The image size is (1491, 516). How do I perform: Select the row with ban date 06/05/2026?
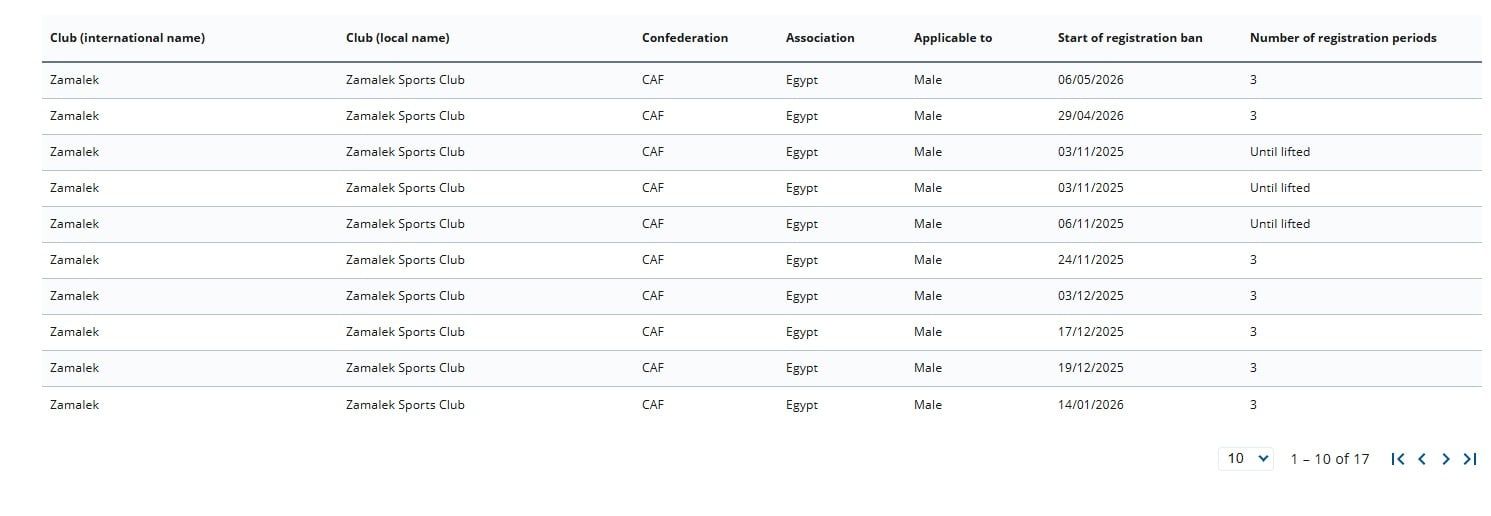pos(762,80)
